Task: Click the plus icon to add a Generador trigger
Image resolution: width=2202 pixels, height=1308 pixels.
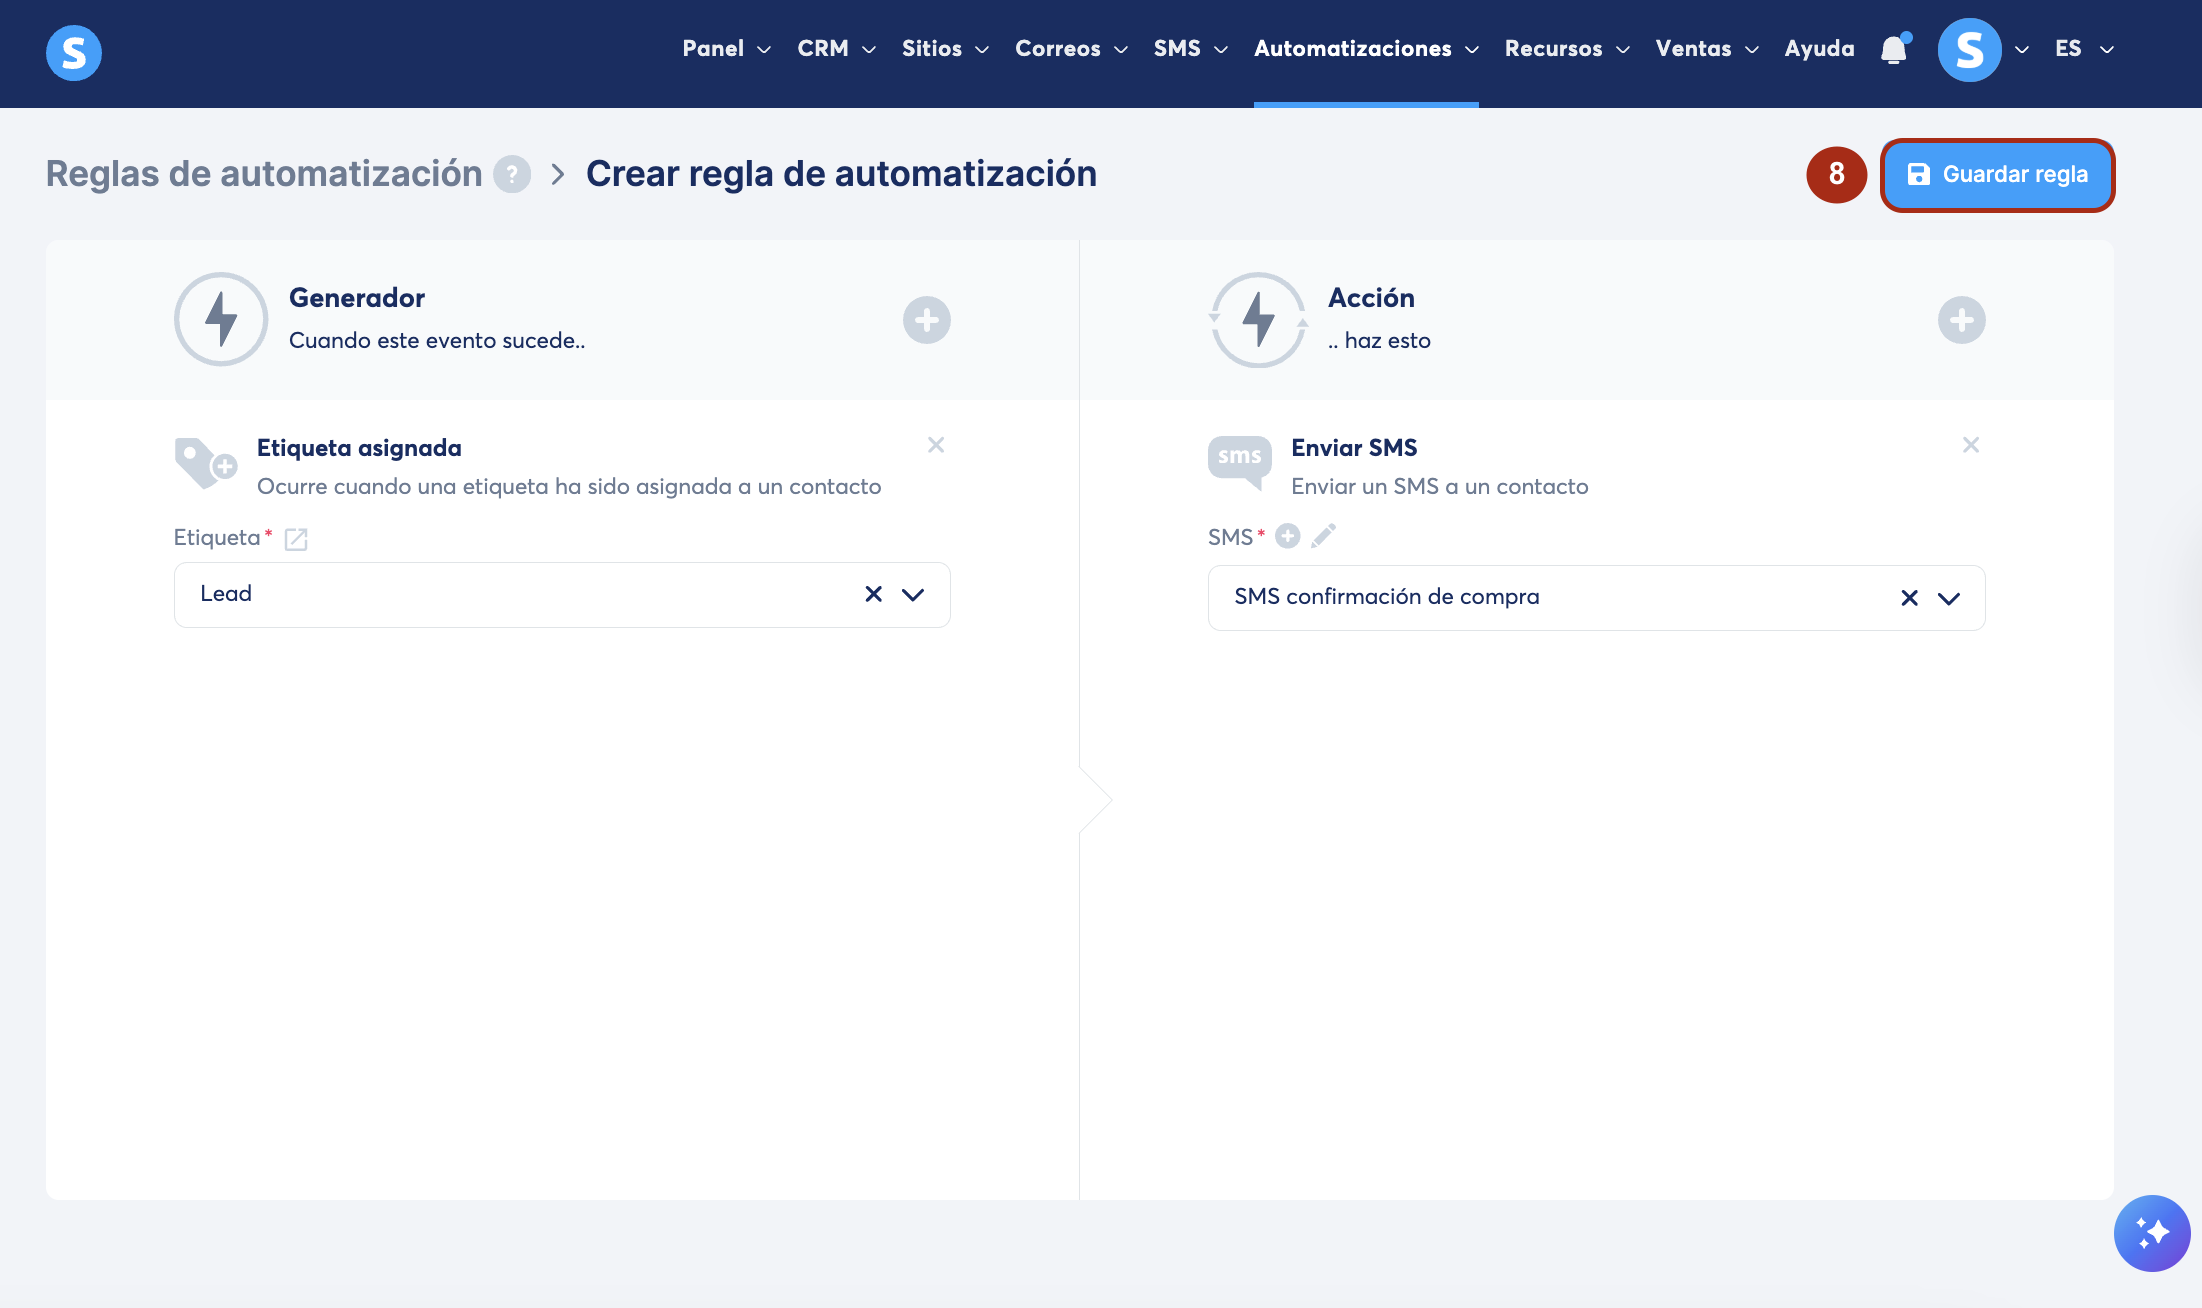Action: pos(926,320)
